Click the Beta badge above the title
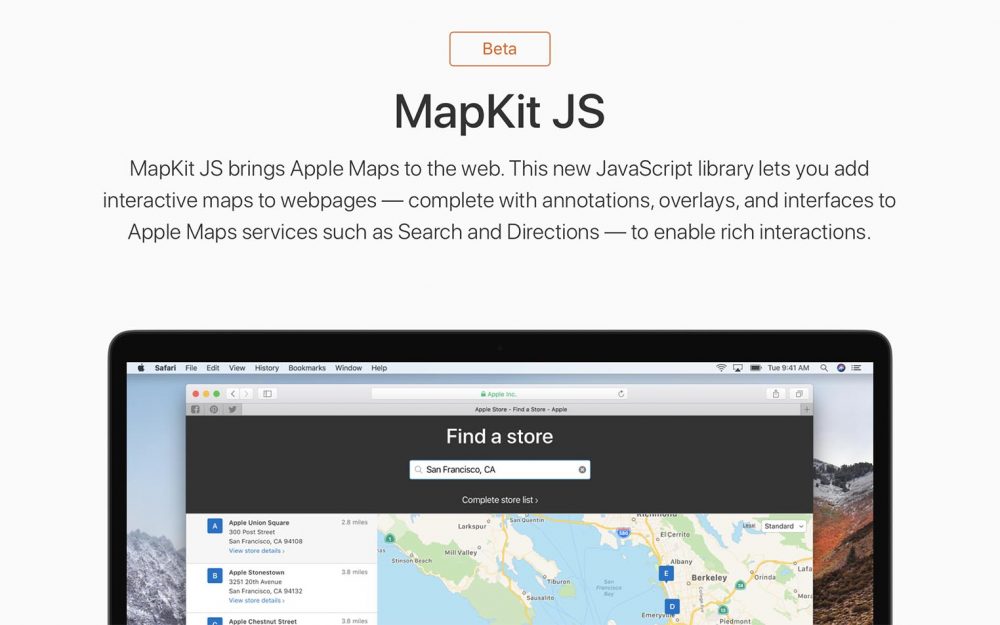The width and height of the screenshot is (1000, 625). (x=499, y=49)
